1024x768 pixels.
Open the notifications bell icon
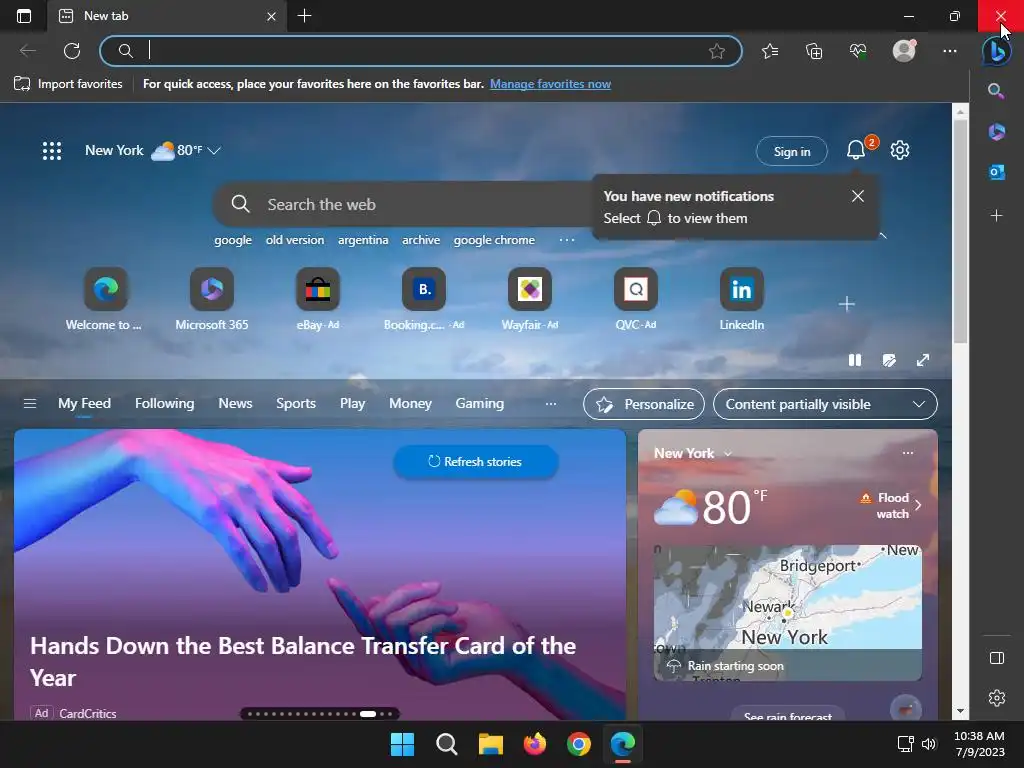(856, 150)
